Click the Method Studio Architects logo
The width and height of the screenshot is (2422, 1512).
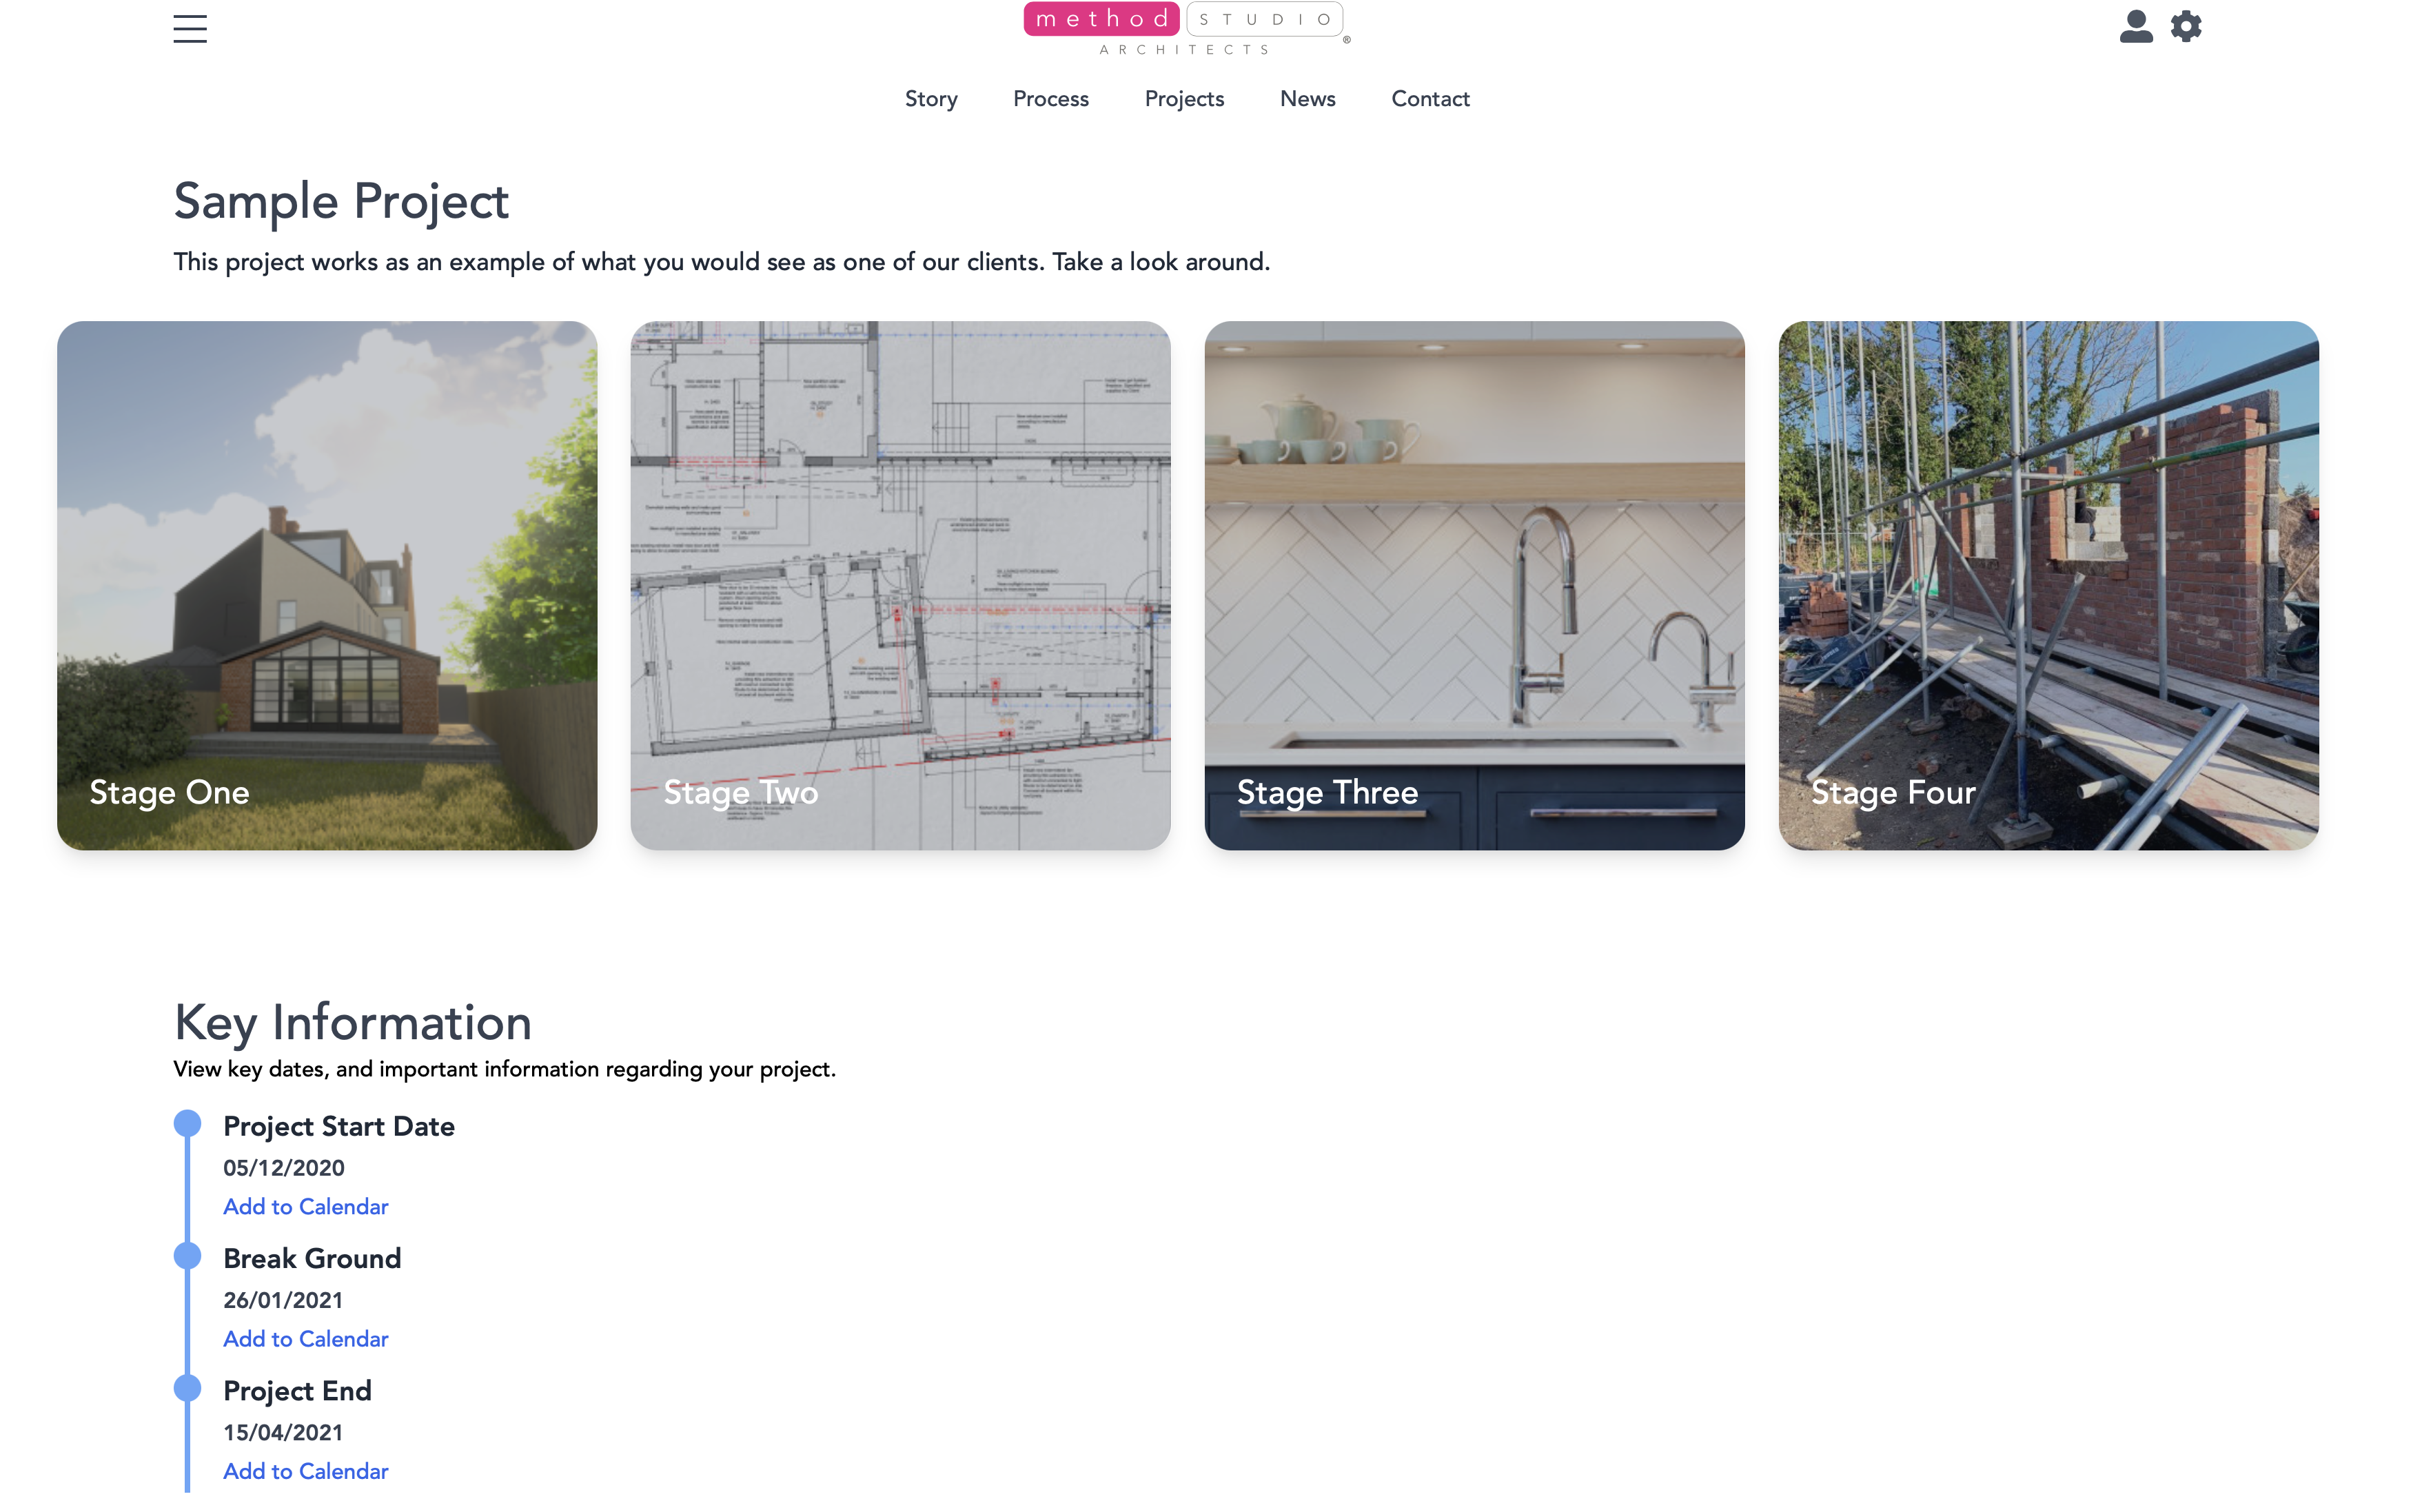coord(1187,29)
